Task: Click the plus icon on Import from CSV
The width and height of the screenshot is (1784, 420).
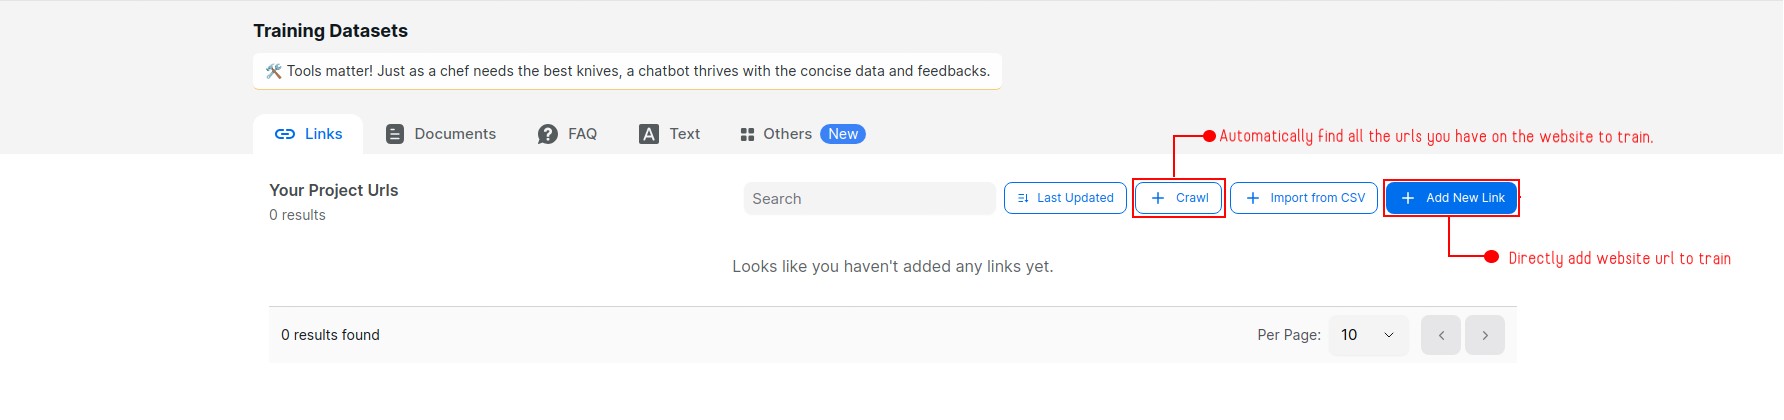Action: [x=1253, y=198]
